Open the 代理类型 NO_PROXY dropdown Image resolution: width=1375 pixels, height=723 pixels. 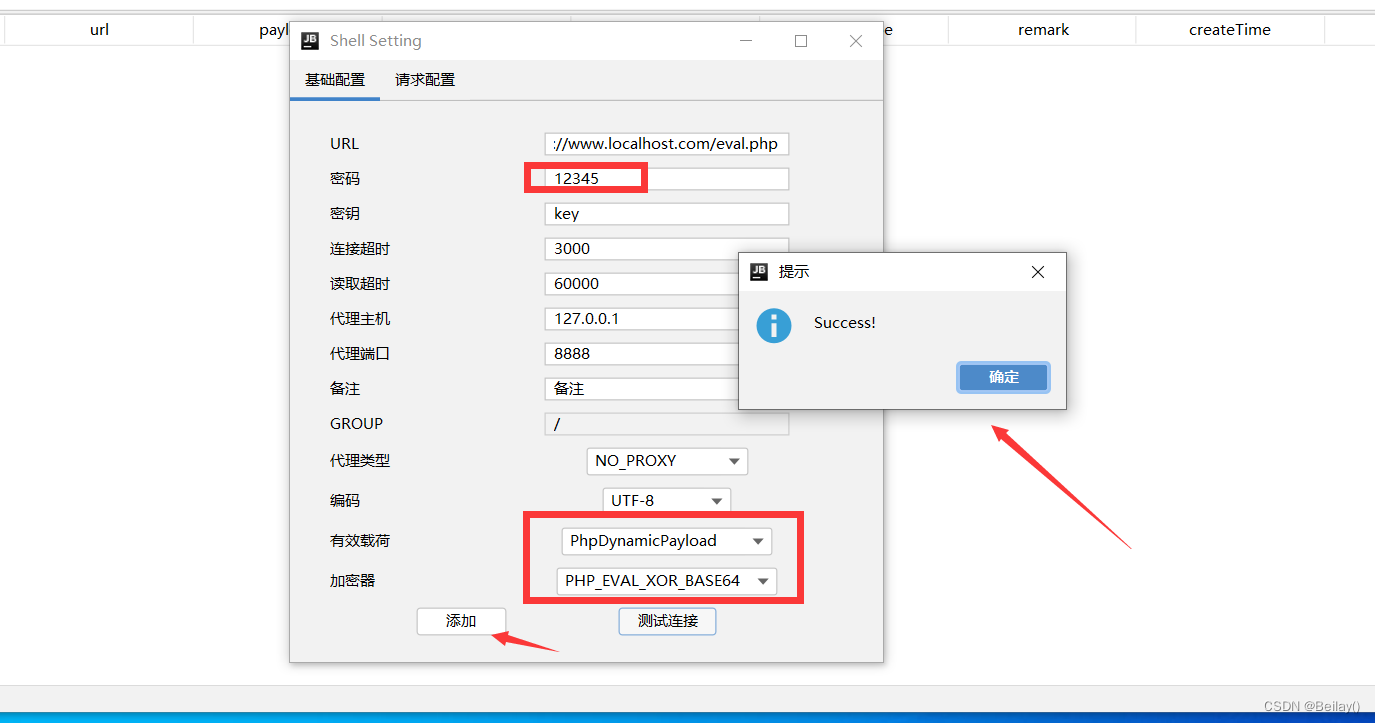coord(667,461)
